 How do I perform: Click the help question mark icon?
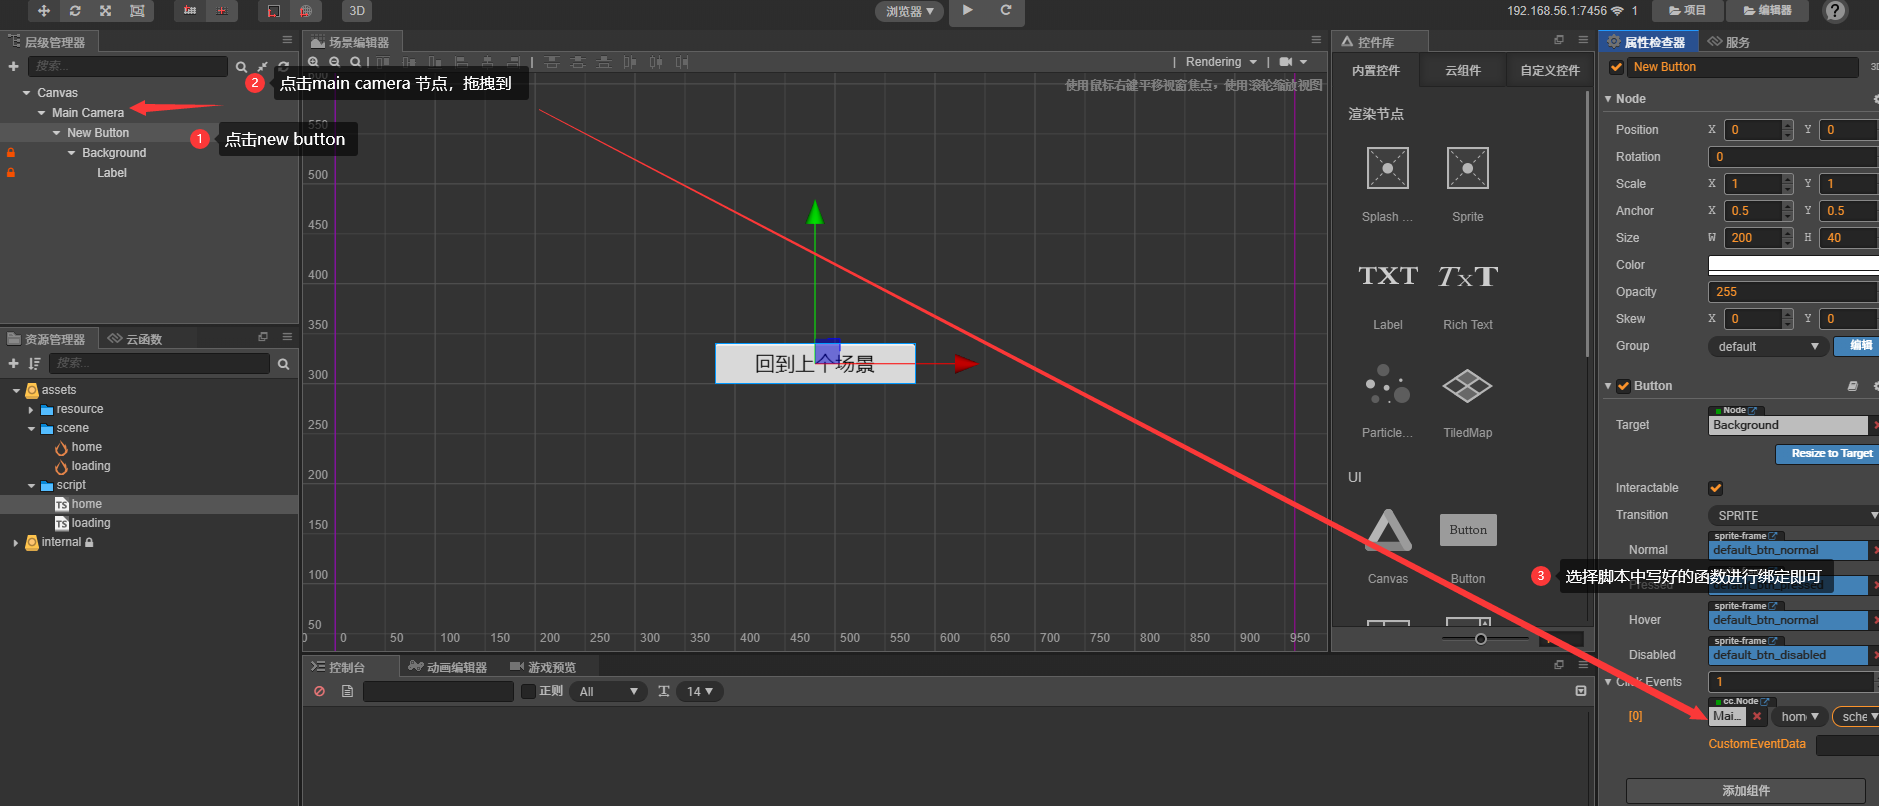(1835, 11)
